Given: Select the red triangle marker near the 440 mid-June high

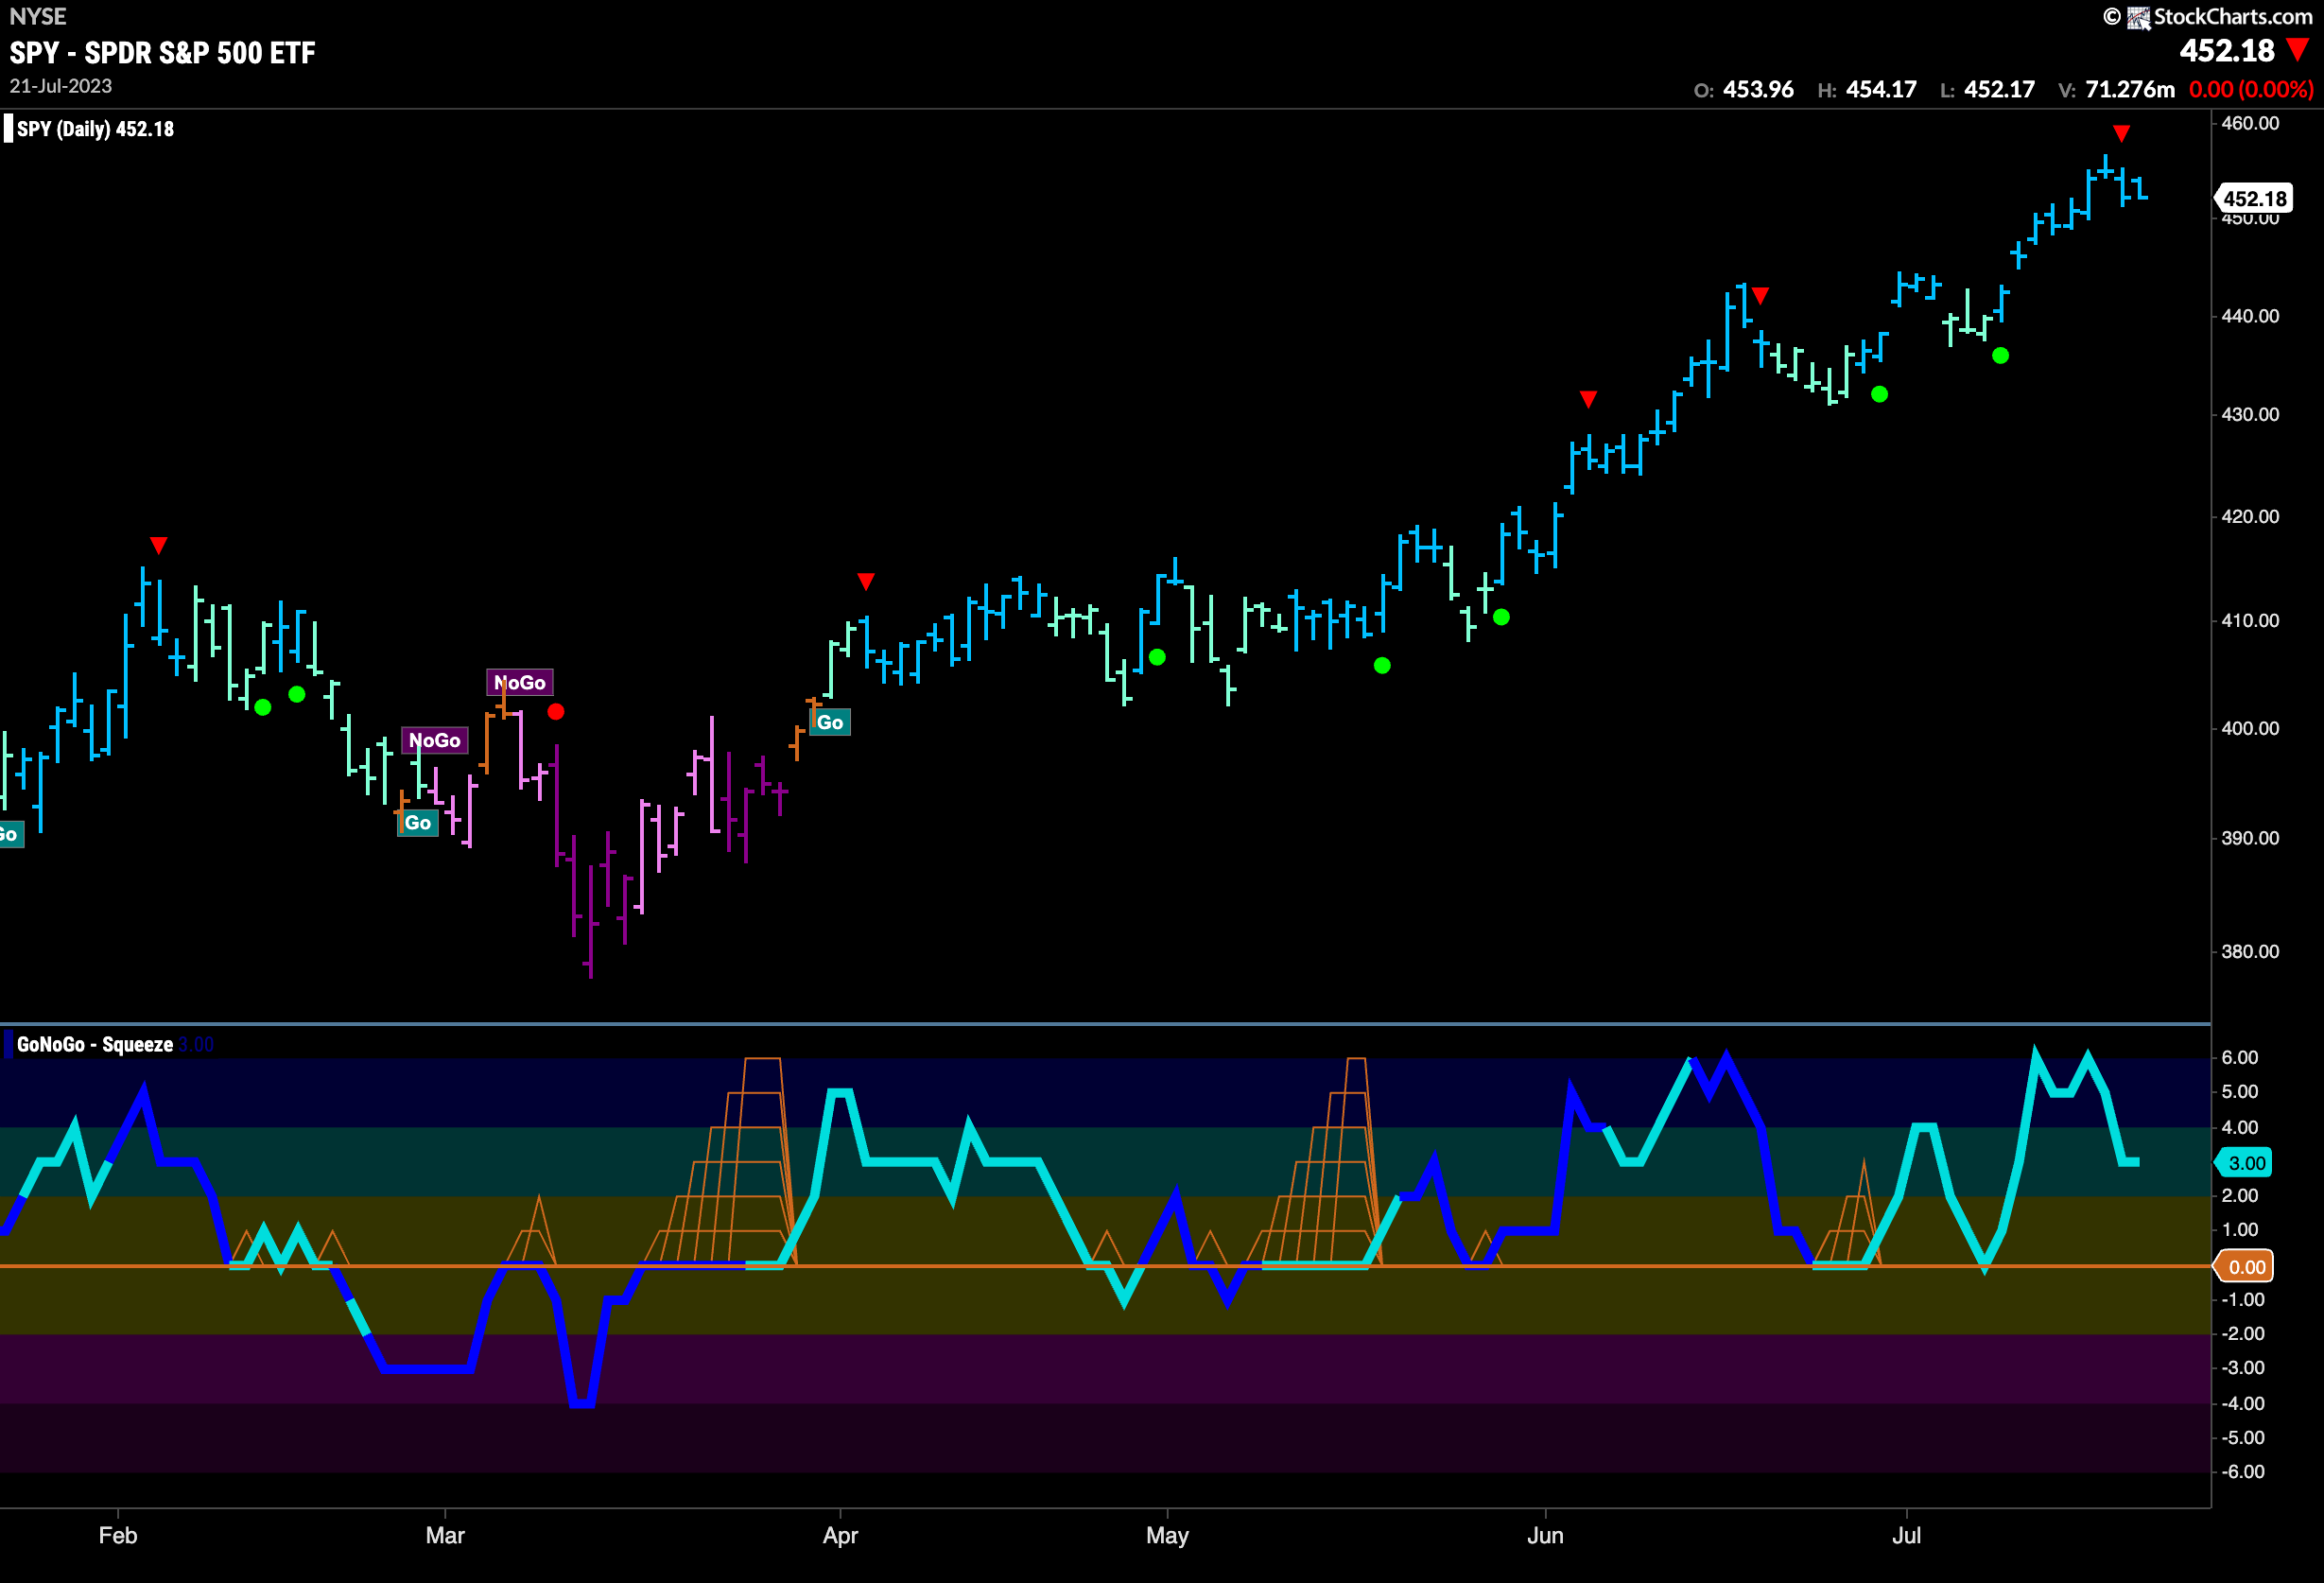Looking at the screenshot, I should click(1761, 295).
